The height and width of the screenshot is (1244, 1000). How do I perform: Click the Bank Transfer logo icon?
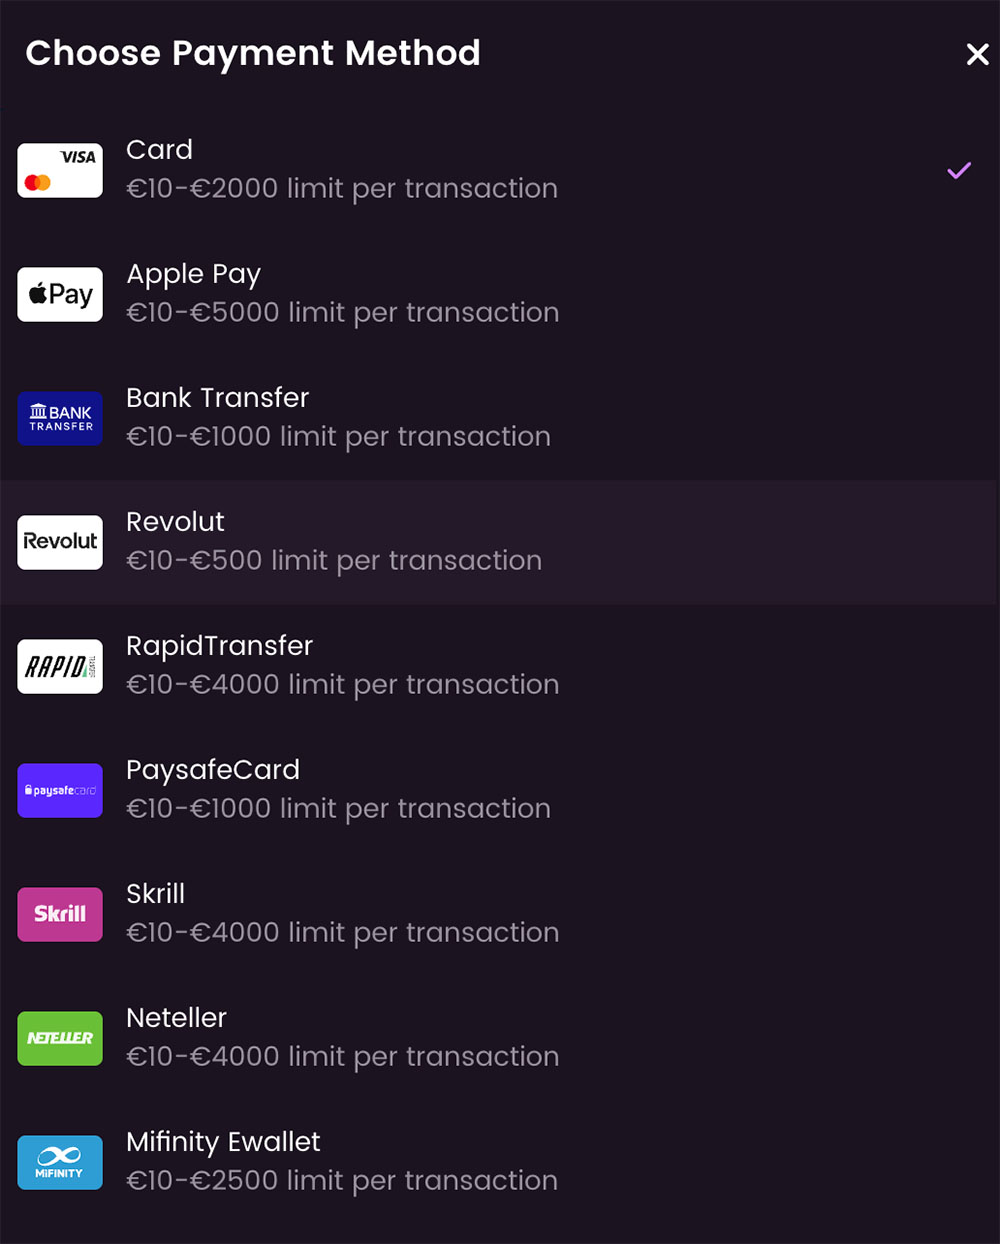click(x=60, y=418)
